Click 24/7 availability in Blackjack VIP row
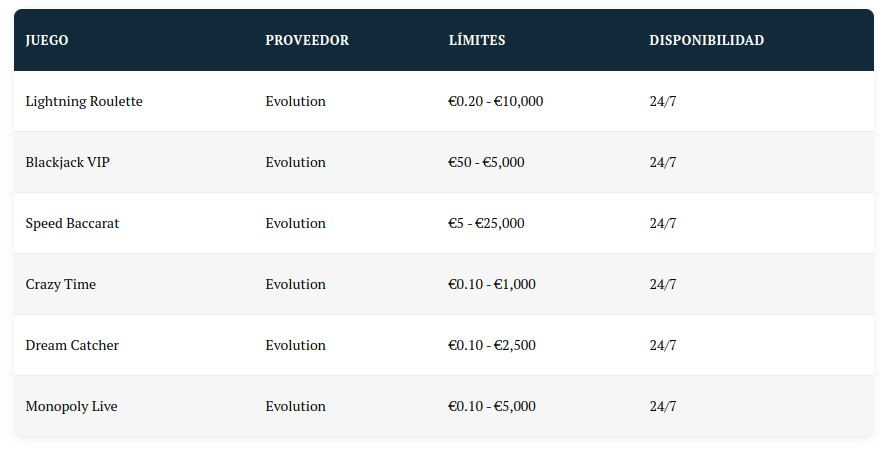Image resolution: width=880 pixels, height=451 pixels. point(663,163)
